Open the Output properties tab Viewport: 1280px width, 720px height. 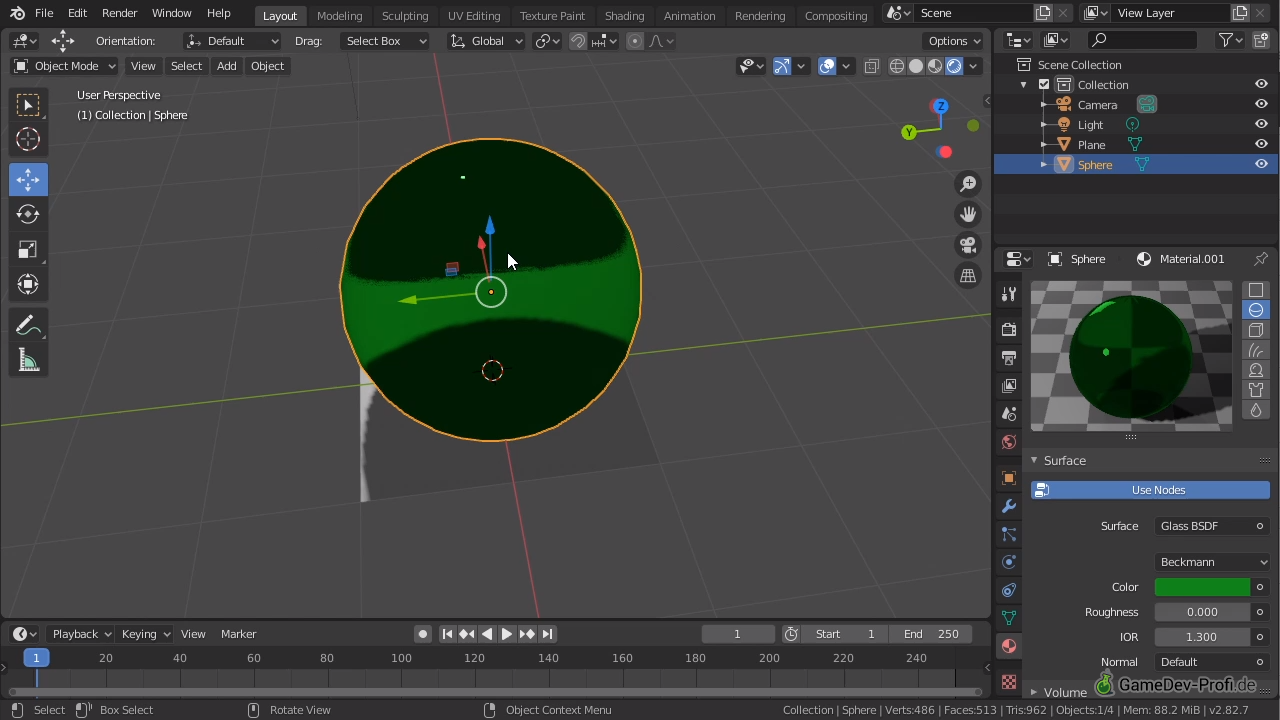(1009, 357)
